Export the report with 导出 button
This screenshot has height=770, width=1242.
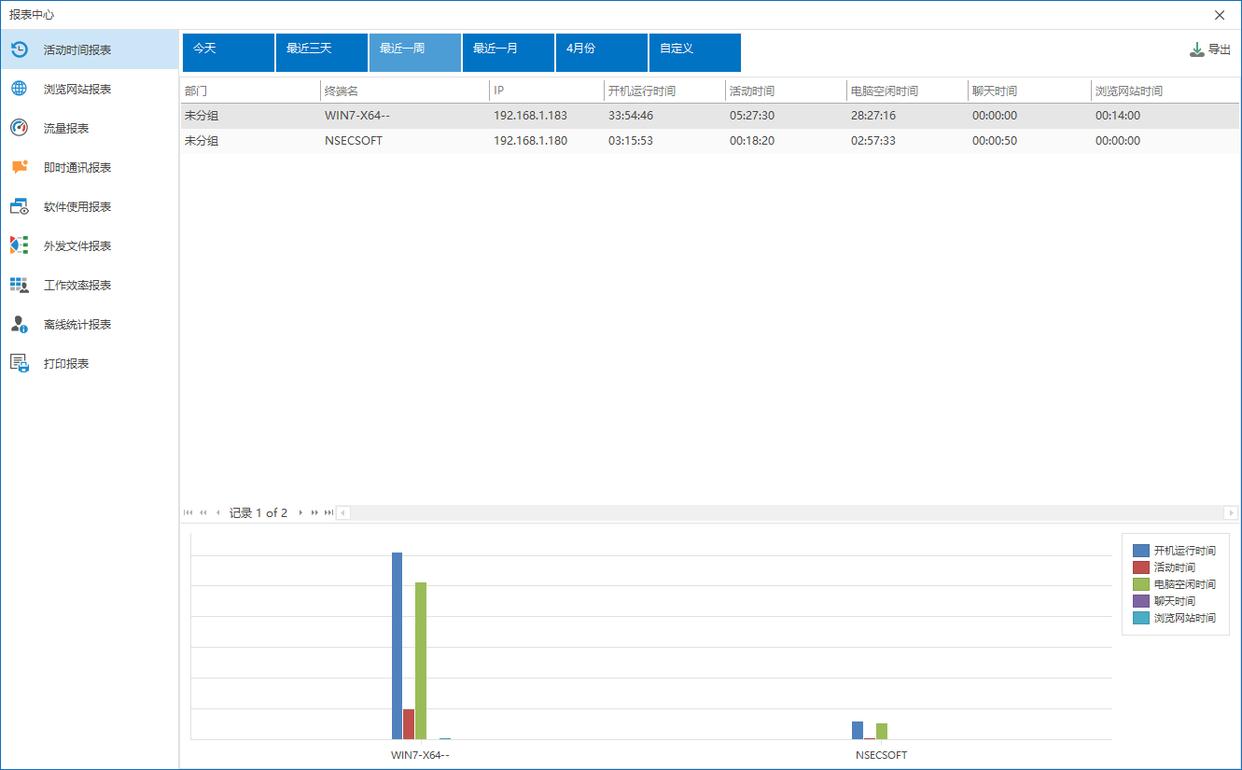[x=1210, y=49]
